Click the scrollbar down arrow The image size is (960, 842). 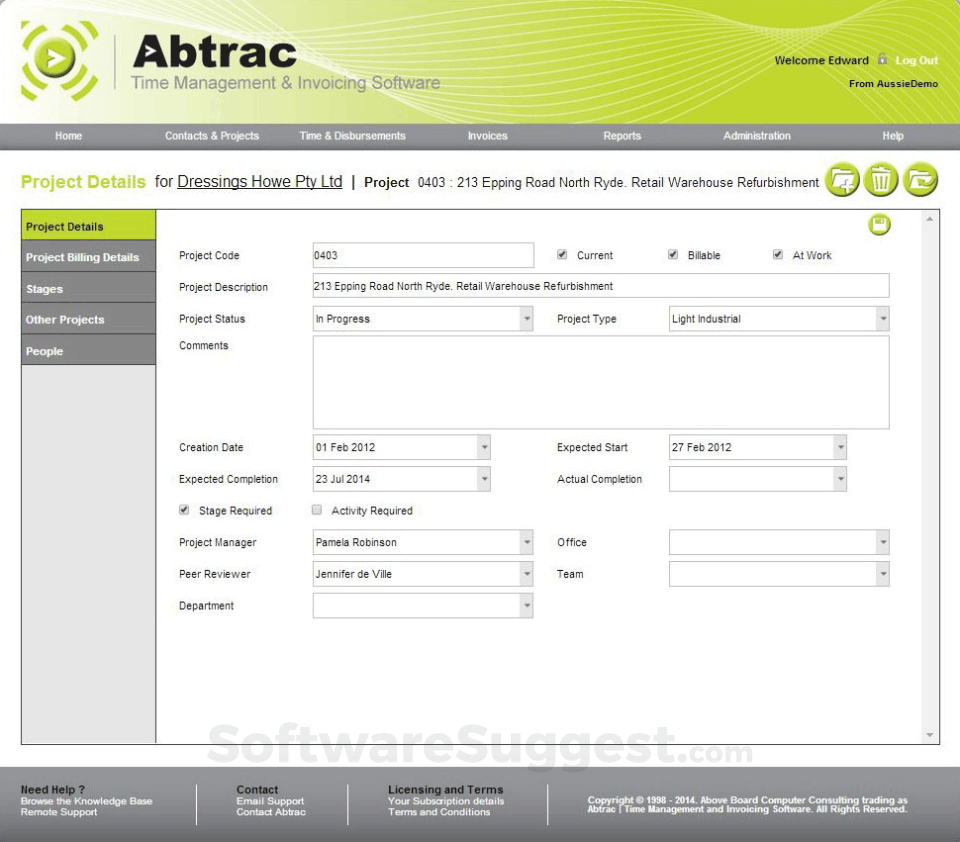tap(929, 735)
